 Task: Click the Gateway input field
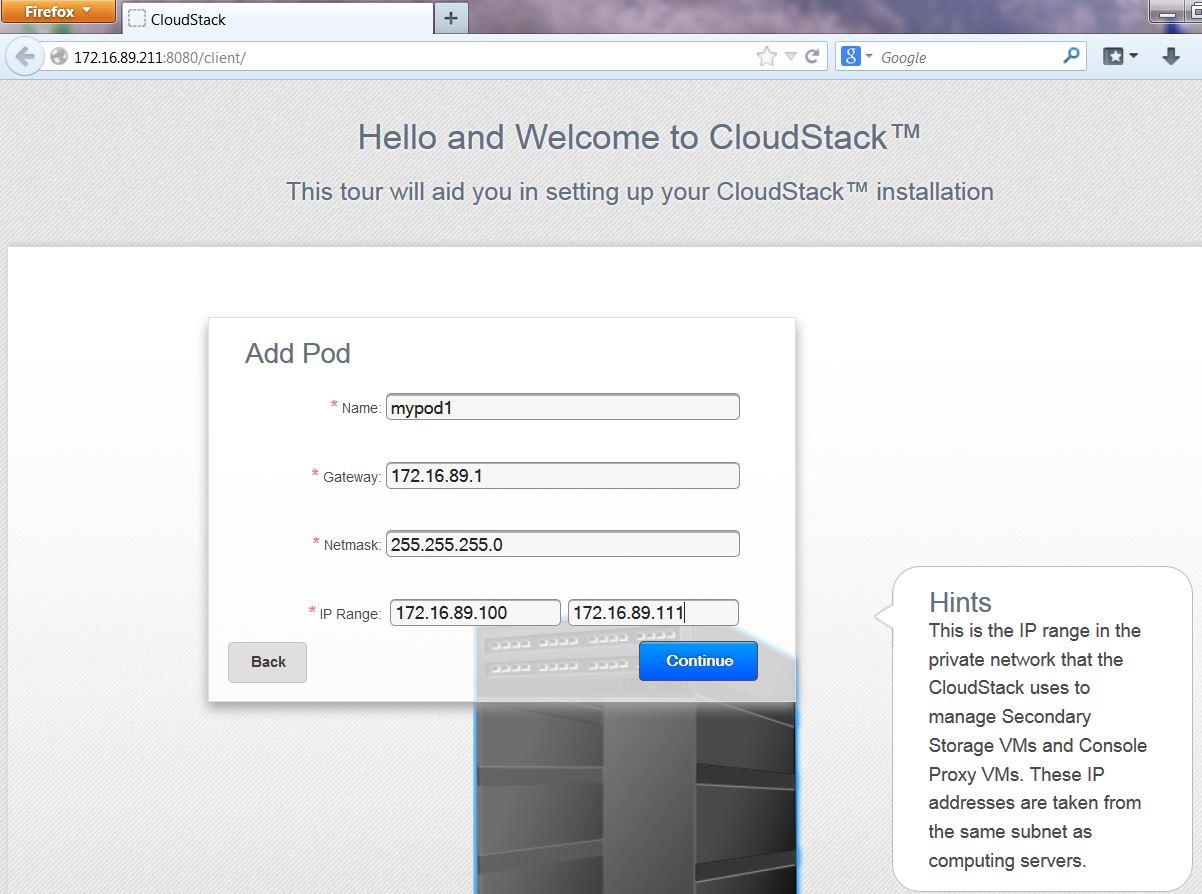click(563, 476)
